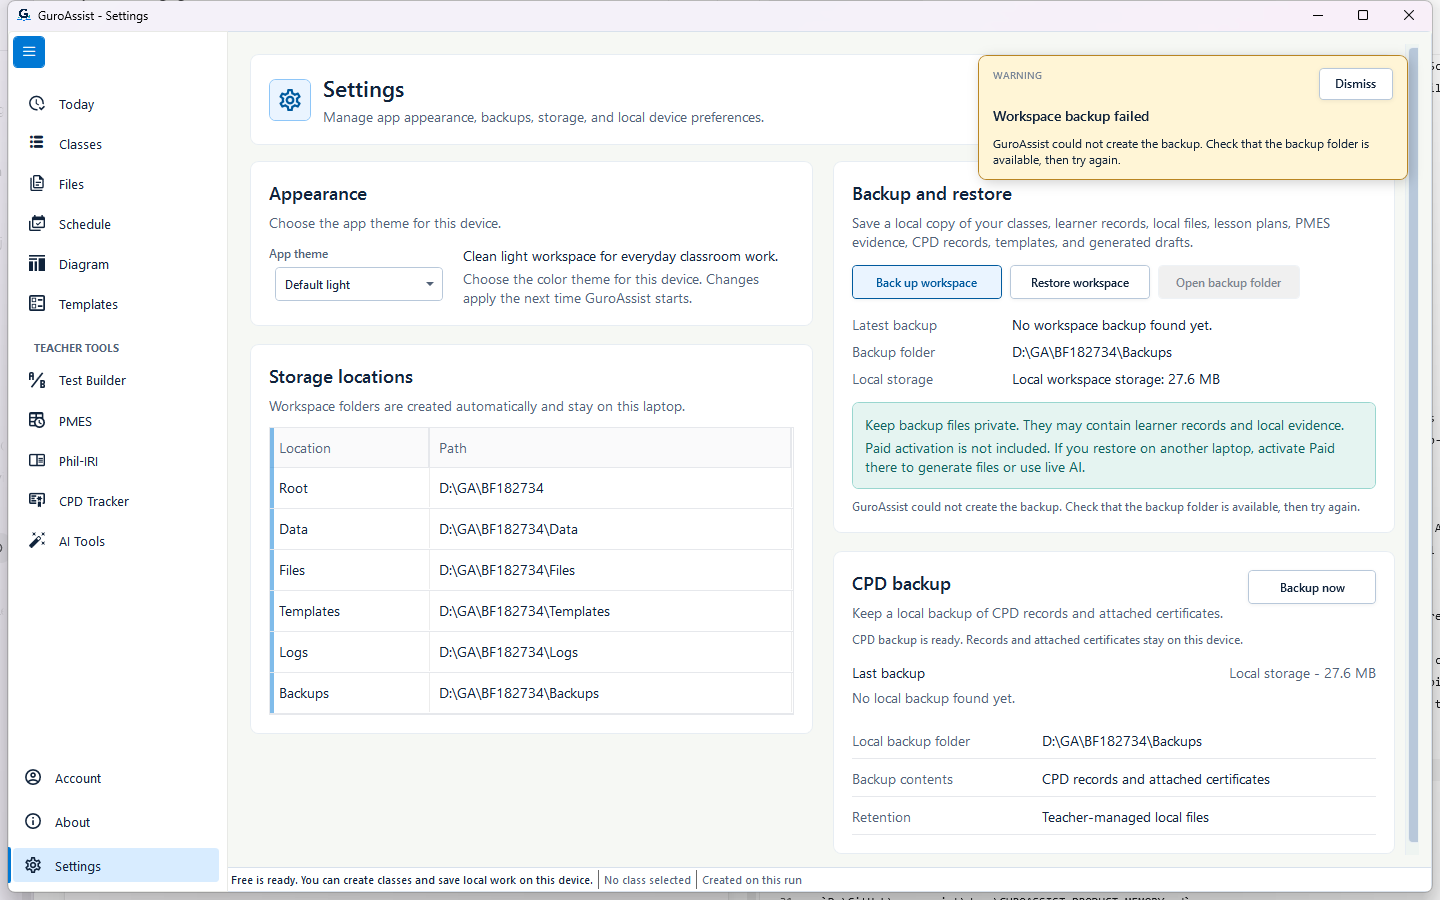Click the About info icon
The height and width of the screenshot is (900, 1440).
[33, 821]
